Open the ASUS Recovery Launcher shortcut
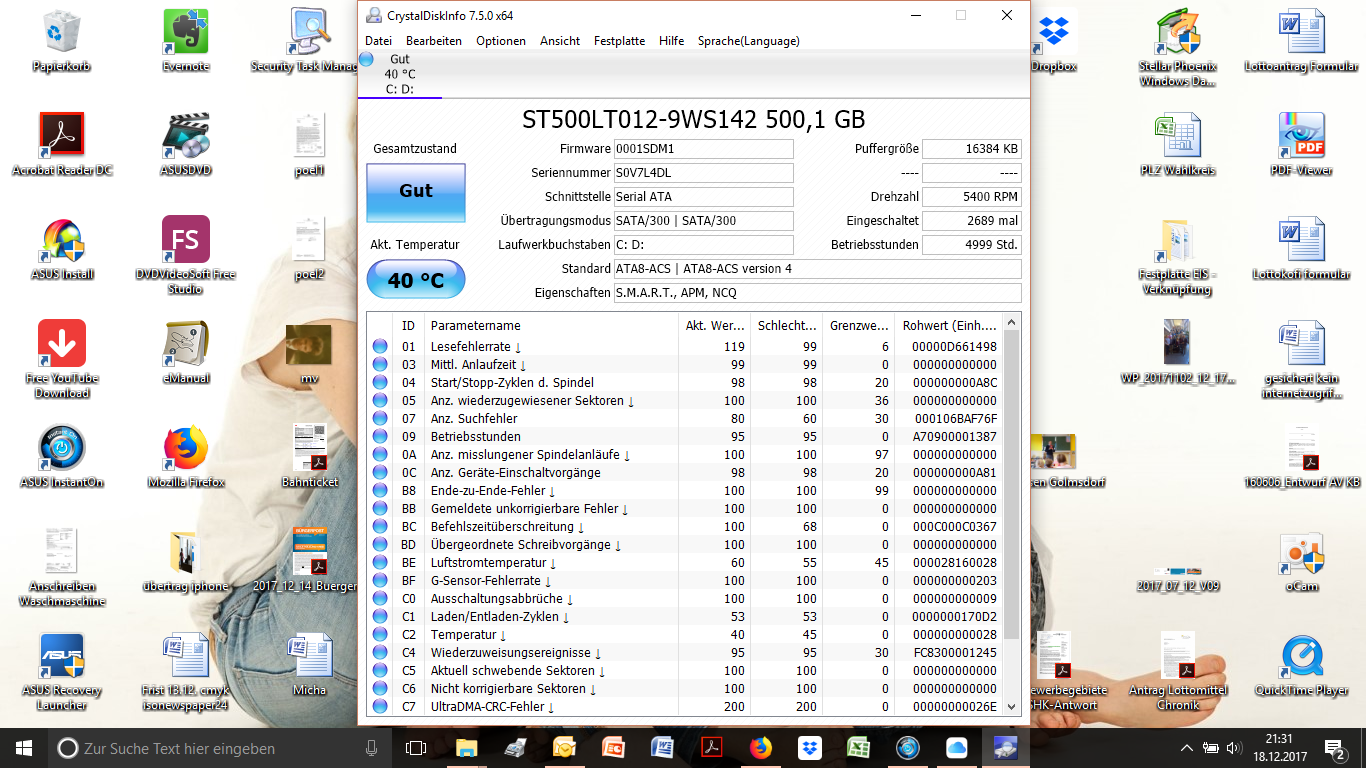This screenshot has width=1366, height=768. (x=62, y=670)
